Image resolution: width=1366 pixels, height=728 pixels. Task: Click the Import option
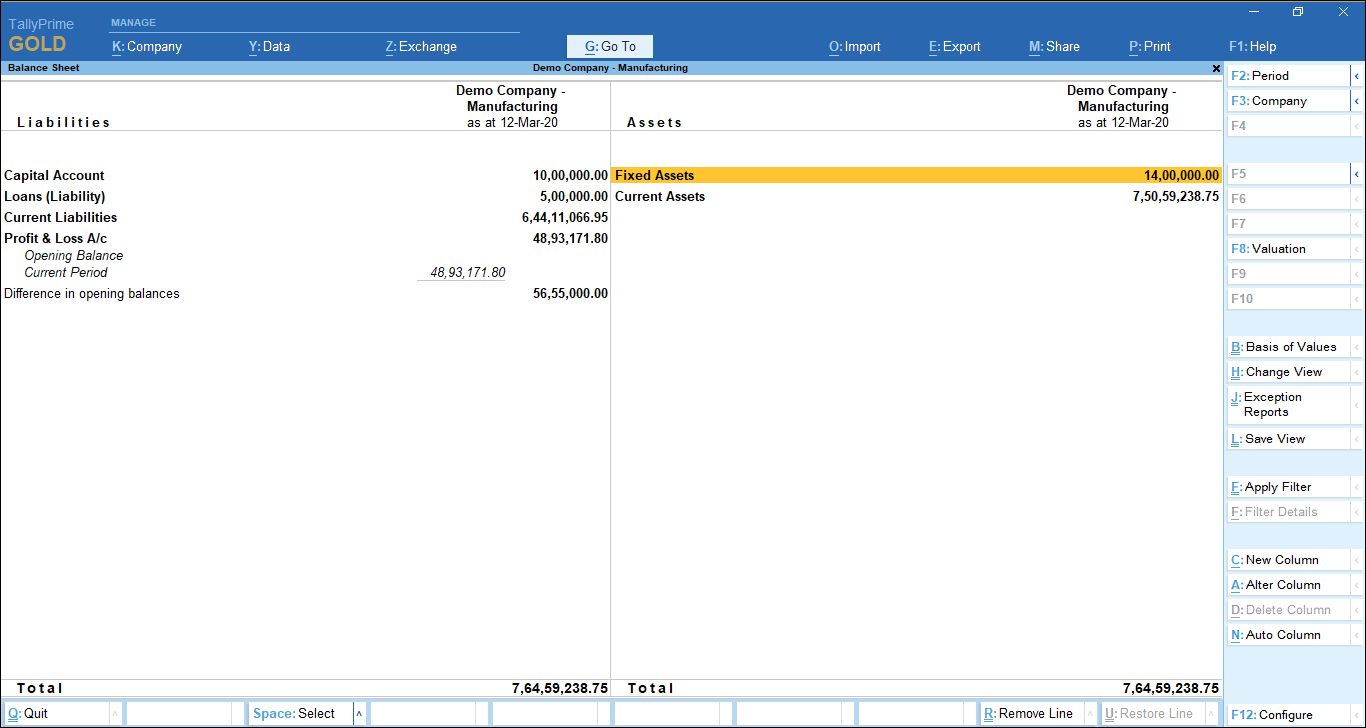854,46
